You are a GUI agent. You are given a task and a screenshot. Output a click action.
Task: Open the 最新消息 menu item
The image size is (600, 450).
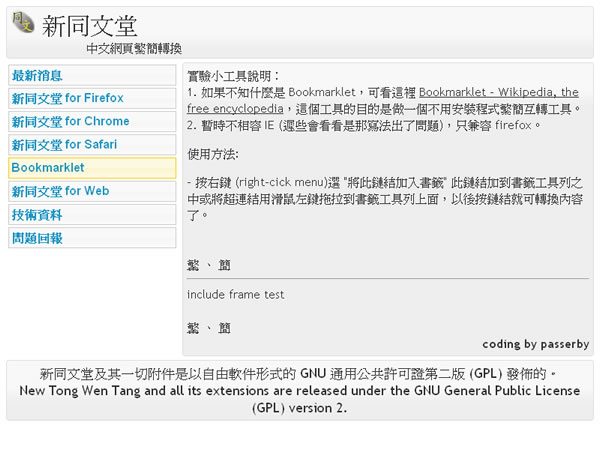36,75
